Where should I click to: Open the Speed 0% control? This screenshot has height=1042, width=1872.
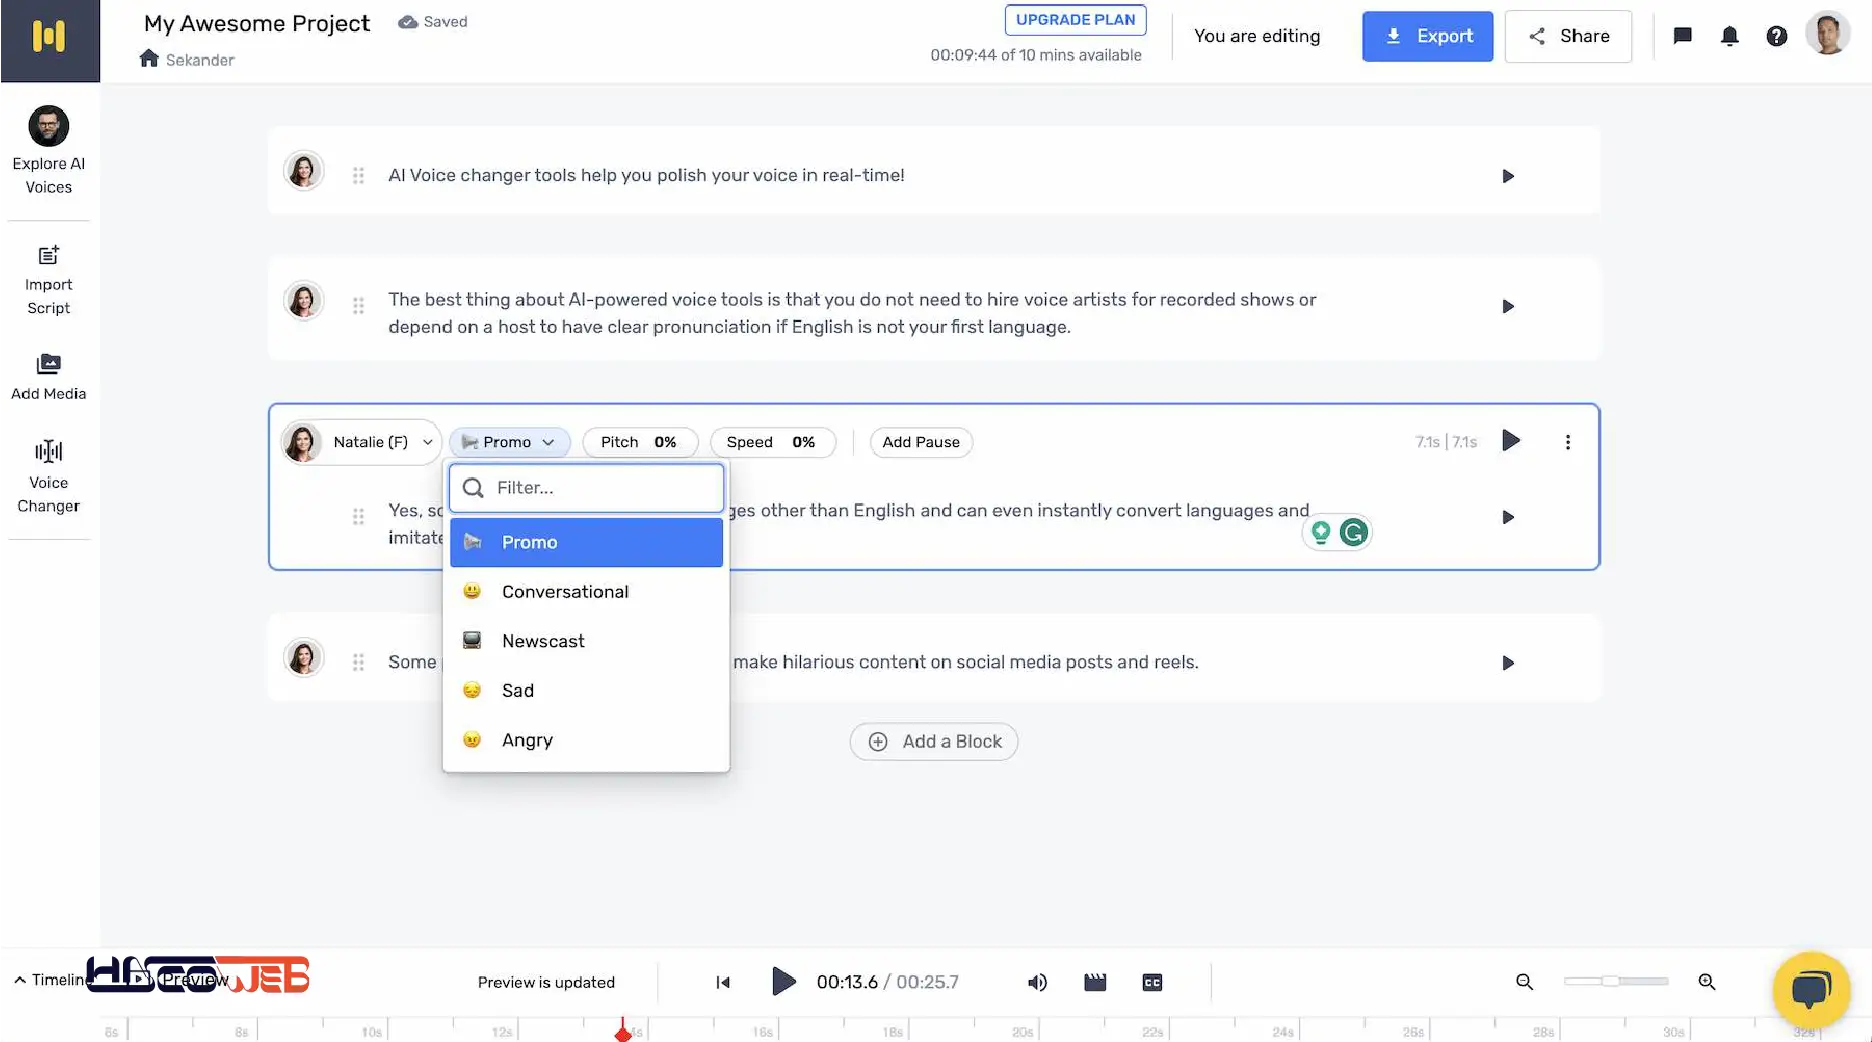[772, 442]
